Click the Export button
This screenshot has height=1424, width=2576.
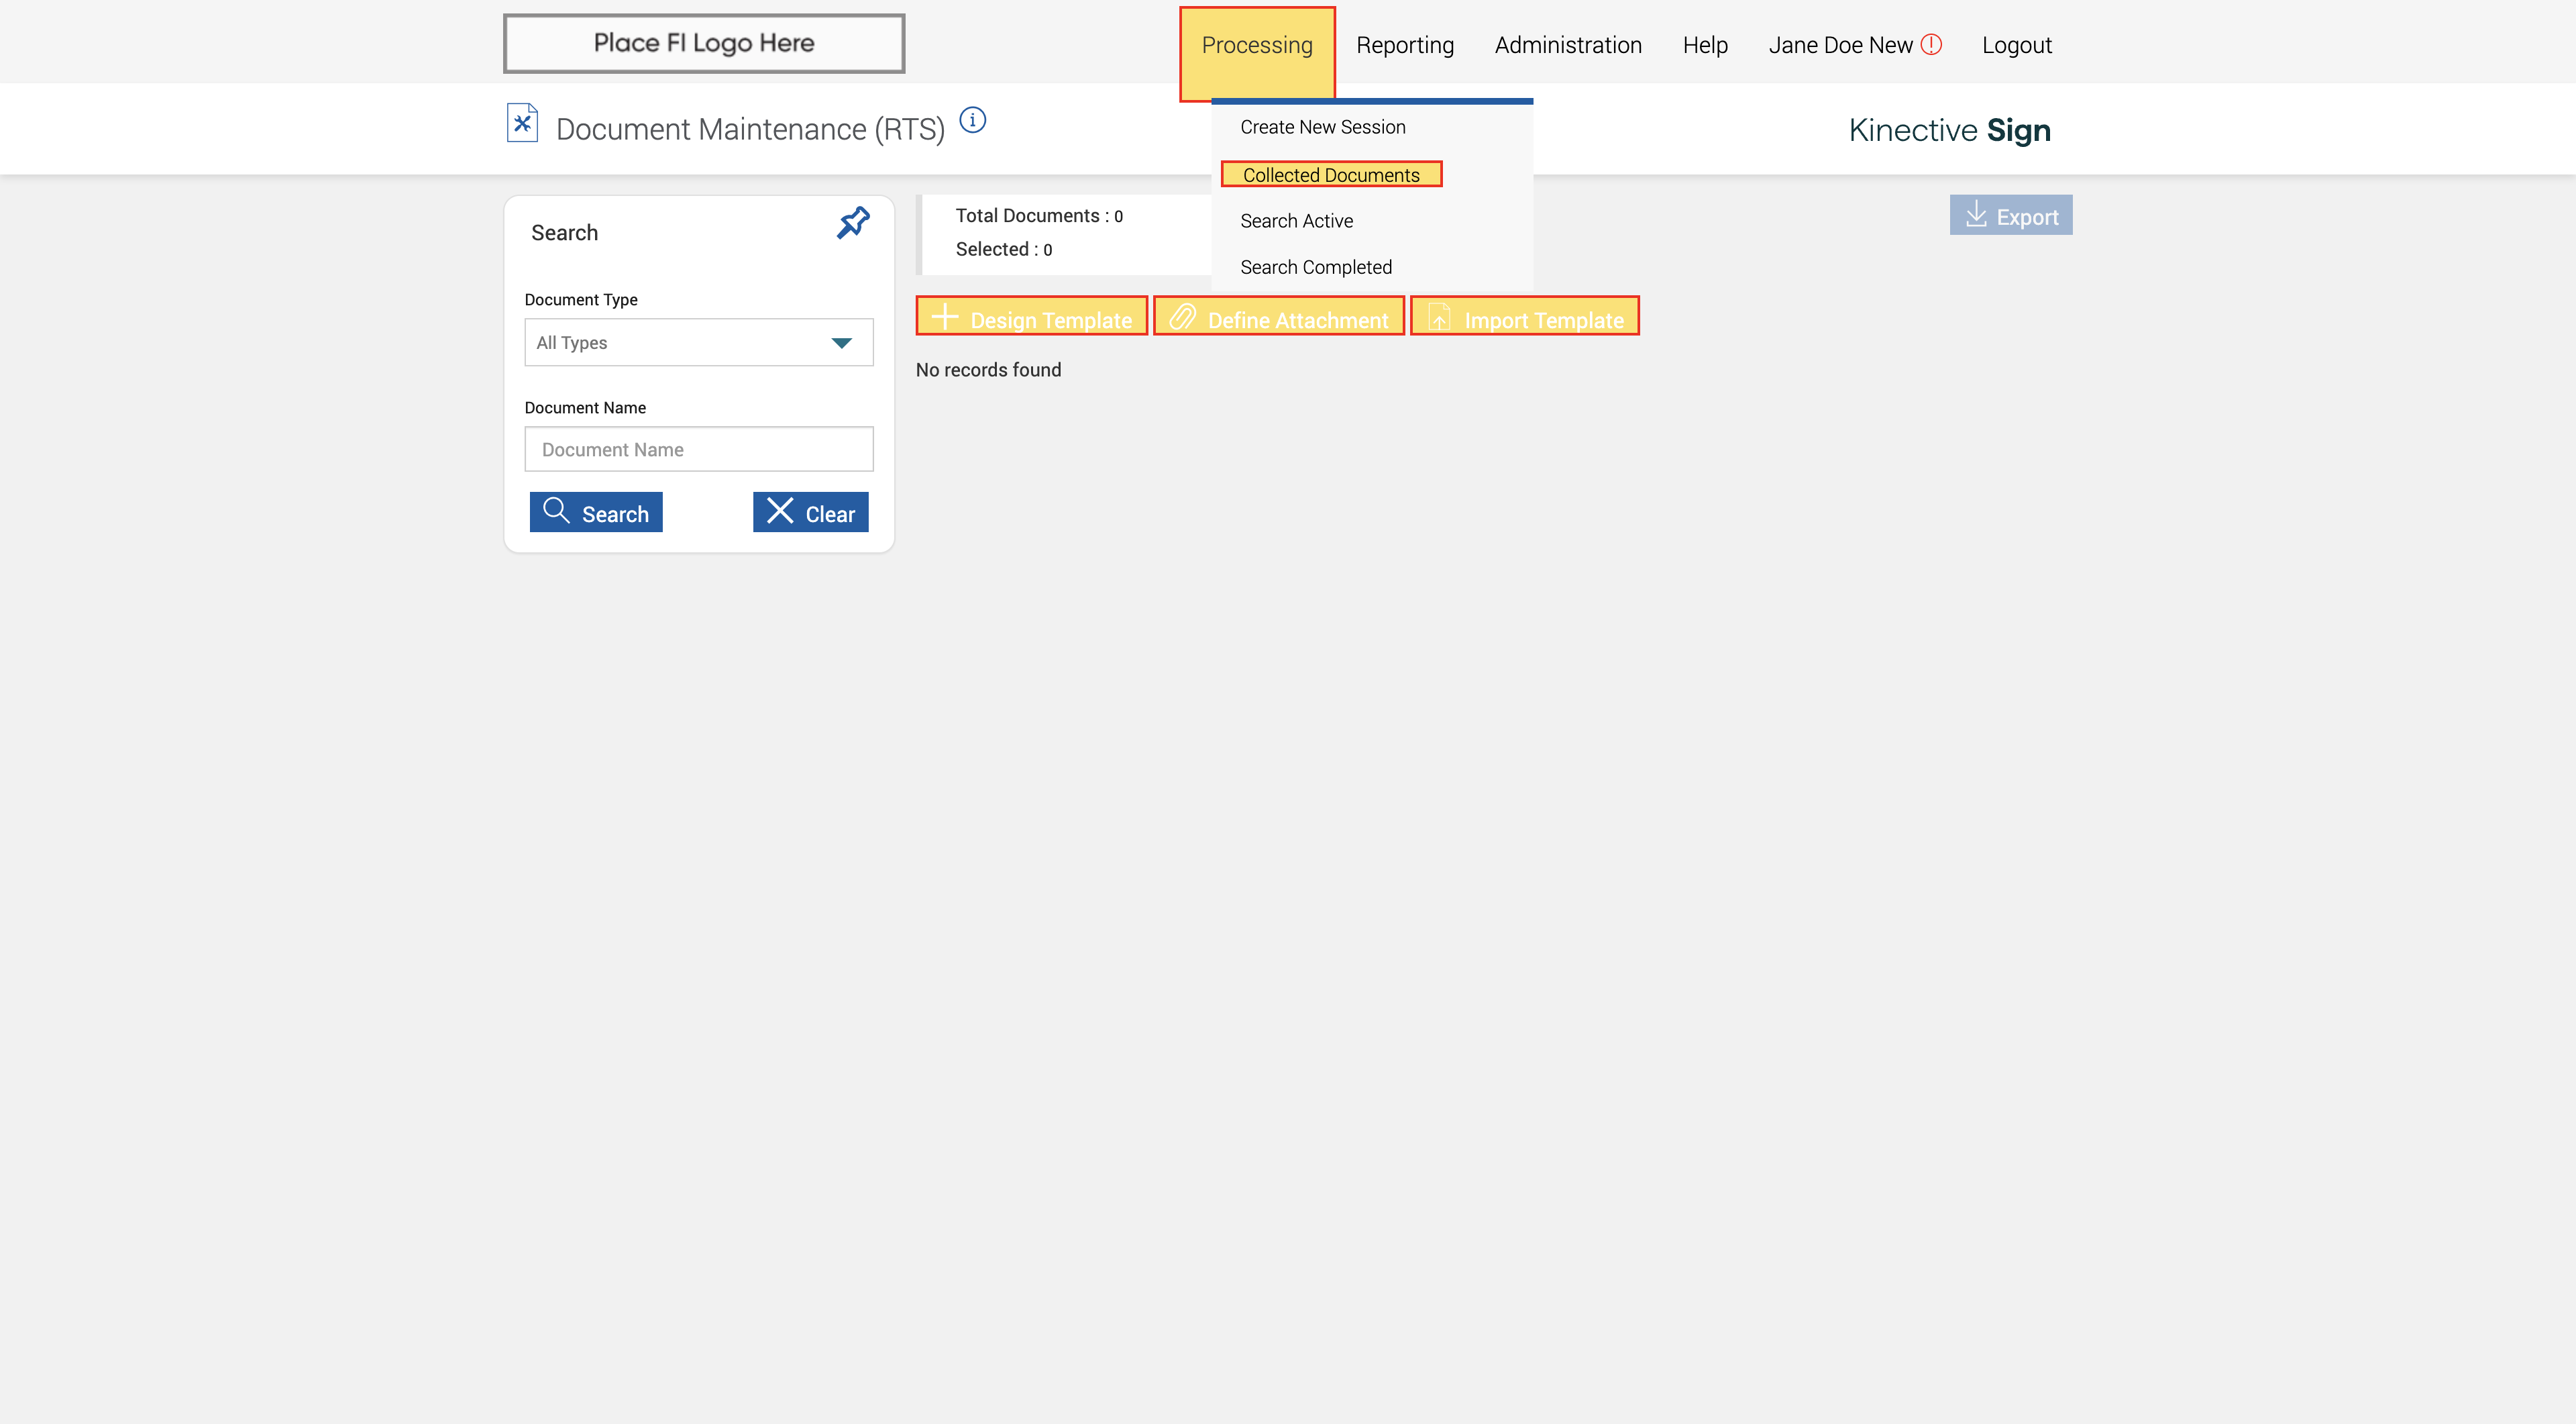pos(2010,216)
